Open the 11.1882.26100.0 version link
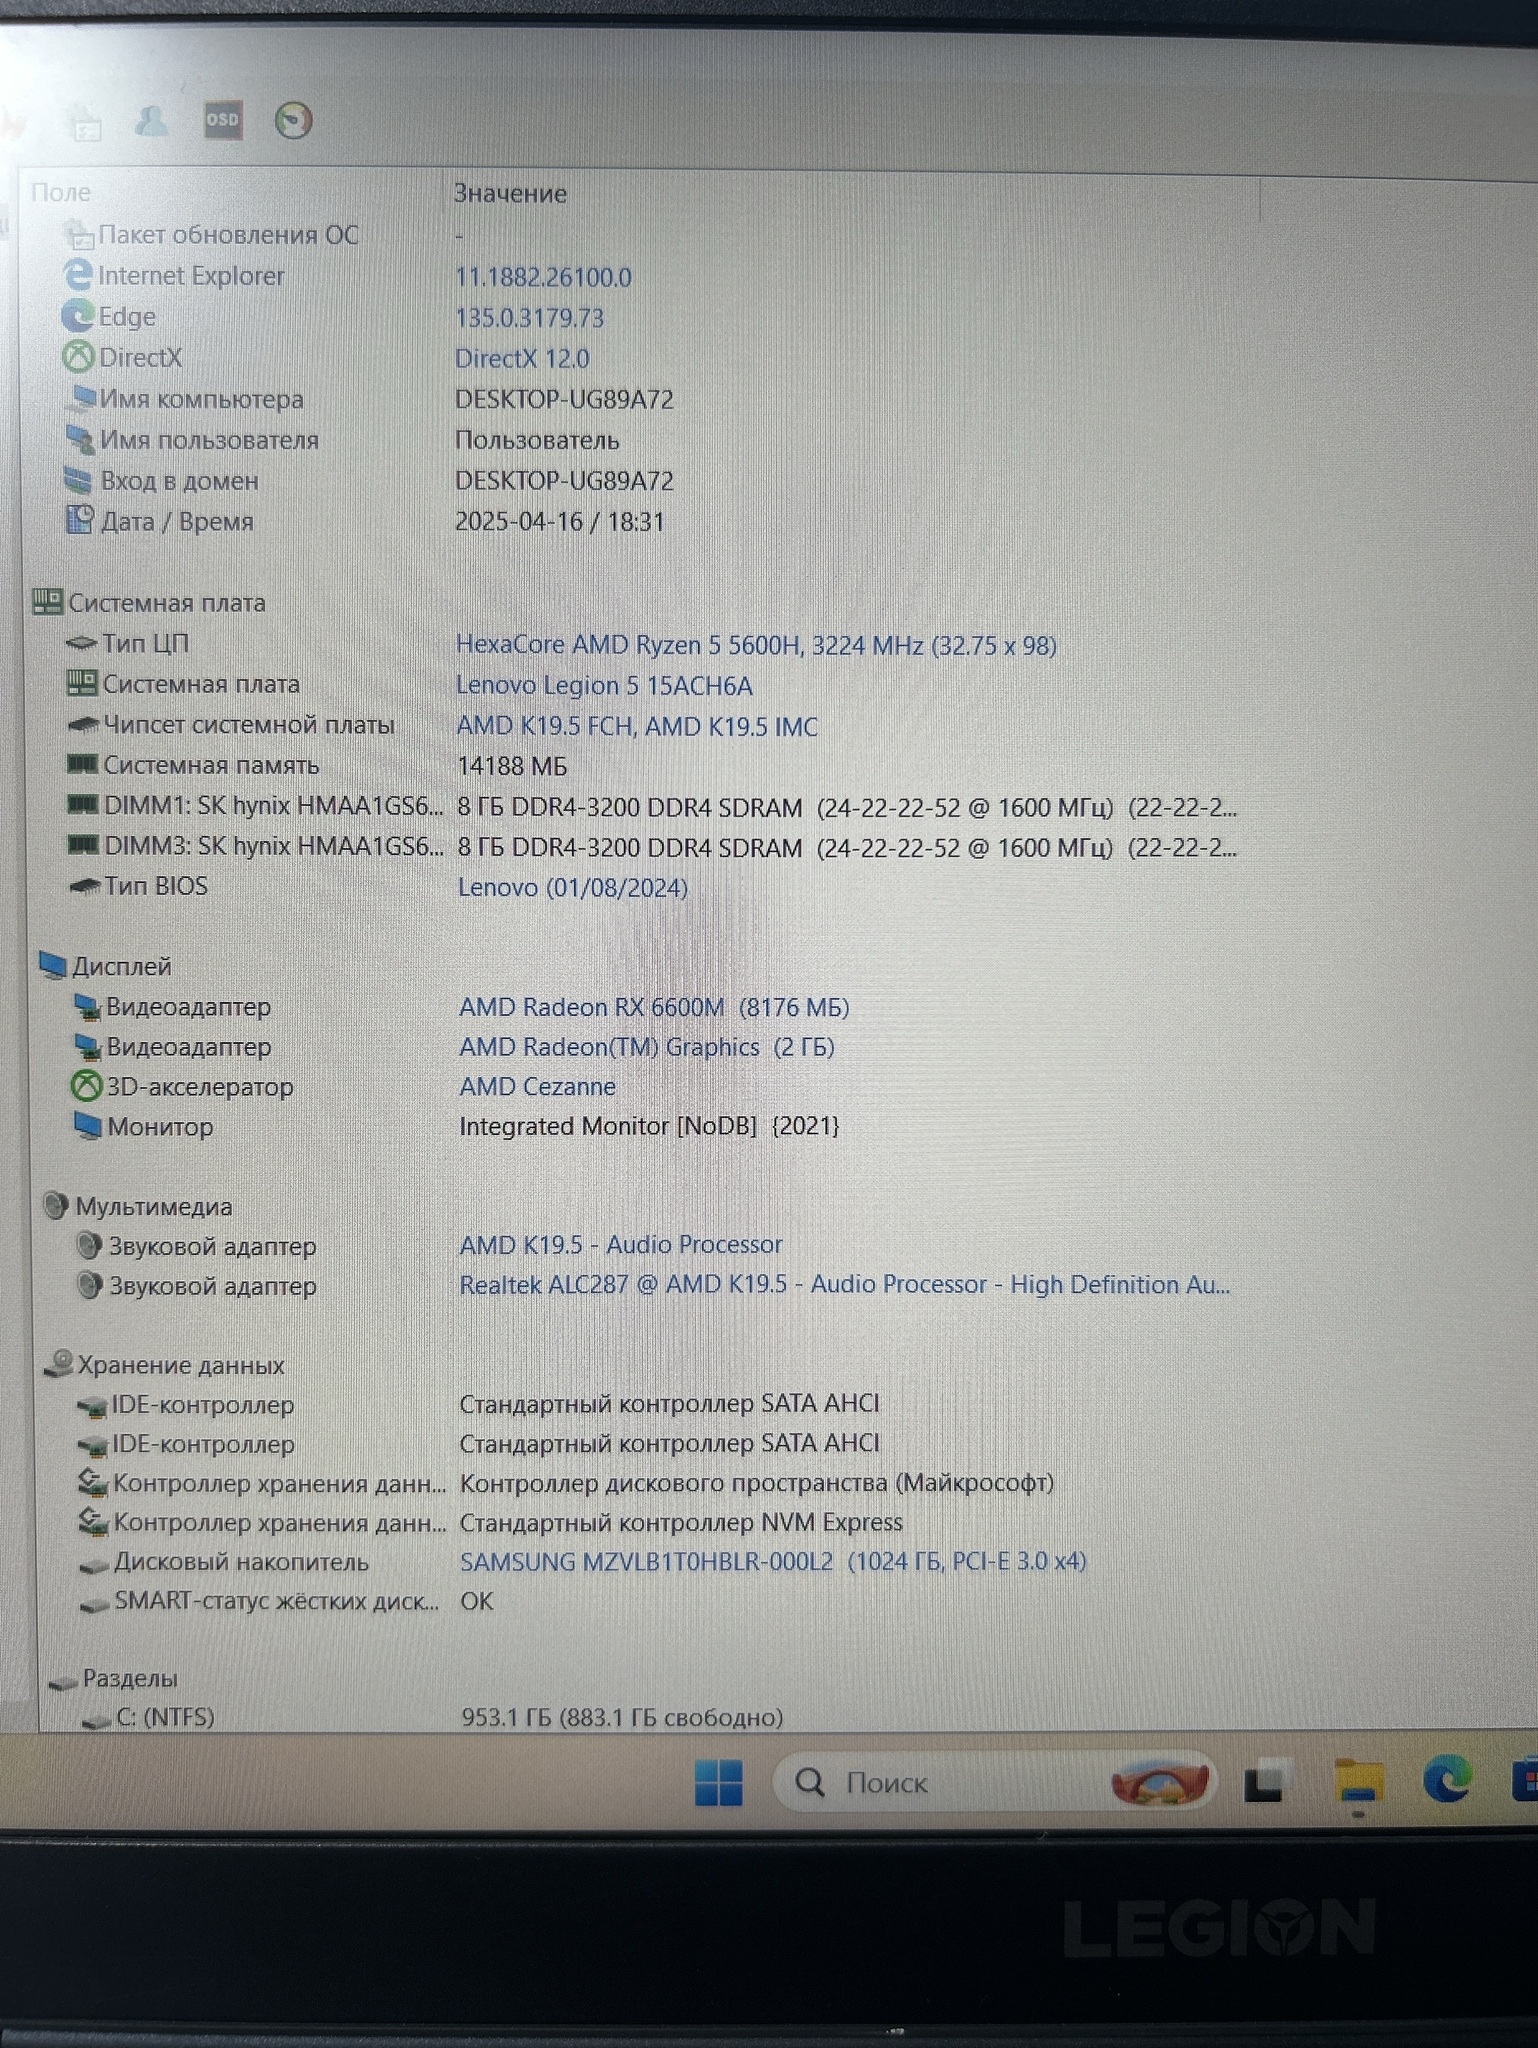The width and height of the screenshot is (1538, 2048). point(543,277)
